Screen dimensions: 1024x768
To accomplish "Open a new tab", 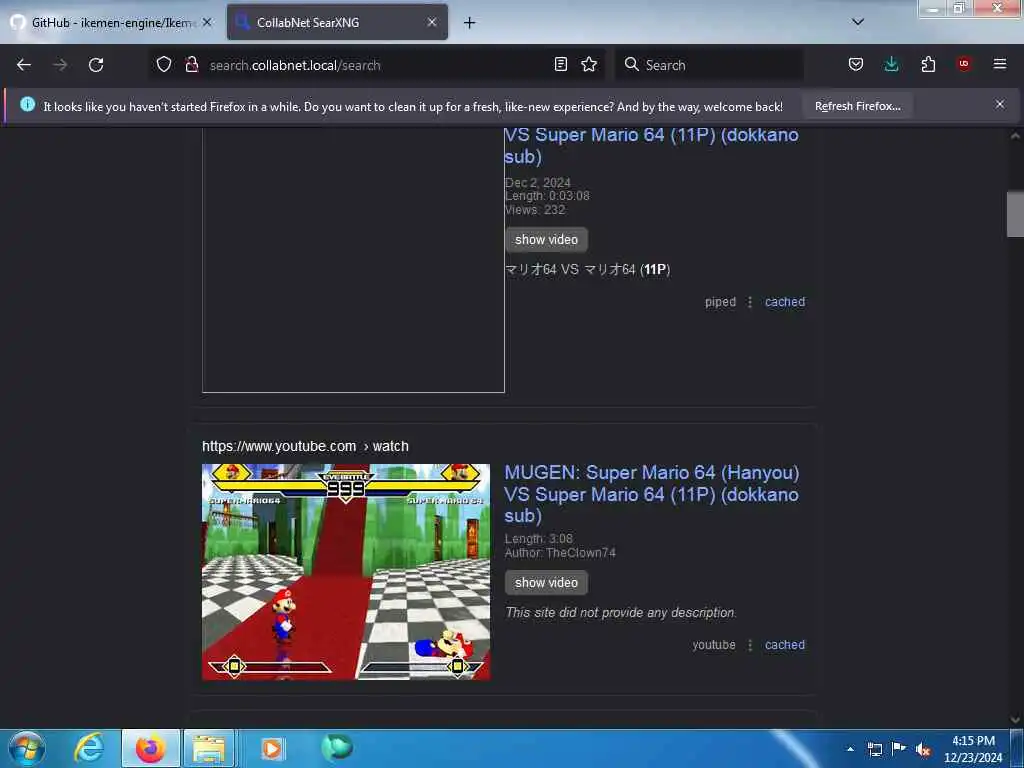I will 469,23.
